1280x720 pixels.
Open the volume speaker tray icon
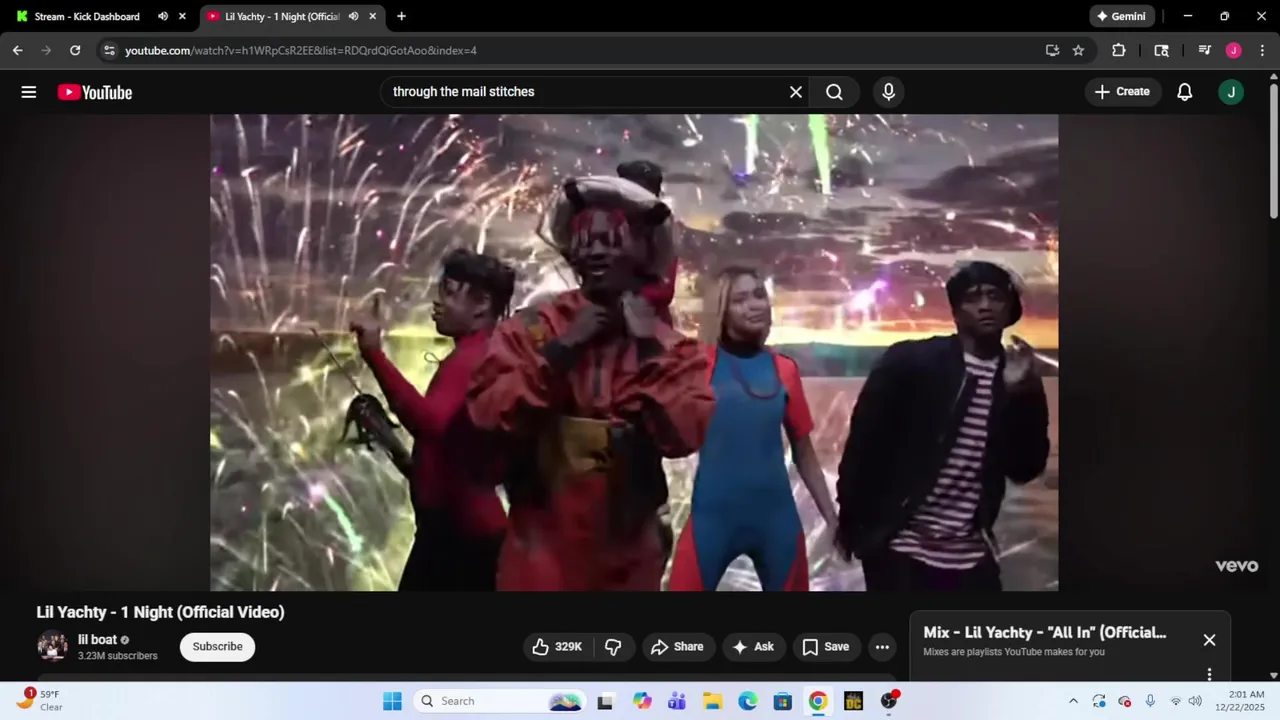coord(1195,701)
